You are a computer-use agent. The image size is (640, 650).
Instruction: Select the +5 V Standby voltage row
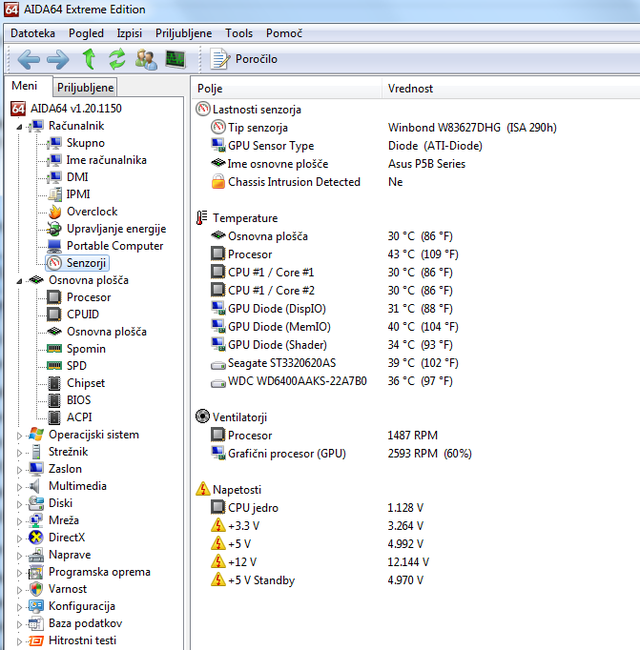(x=317, y=580)
